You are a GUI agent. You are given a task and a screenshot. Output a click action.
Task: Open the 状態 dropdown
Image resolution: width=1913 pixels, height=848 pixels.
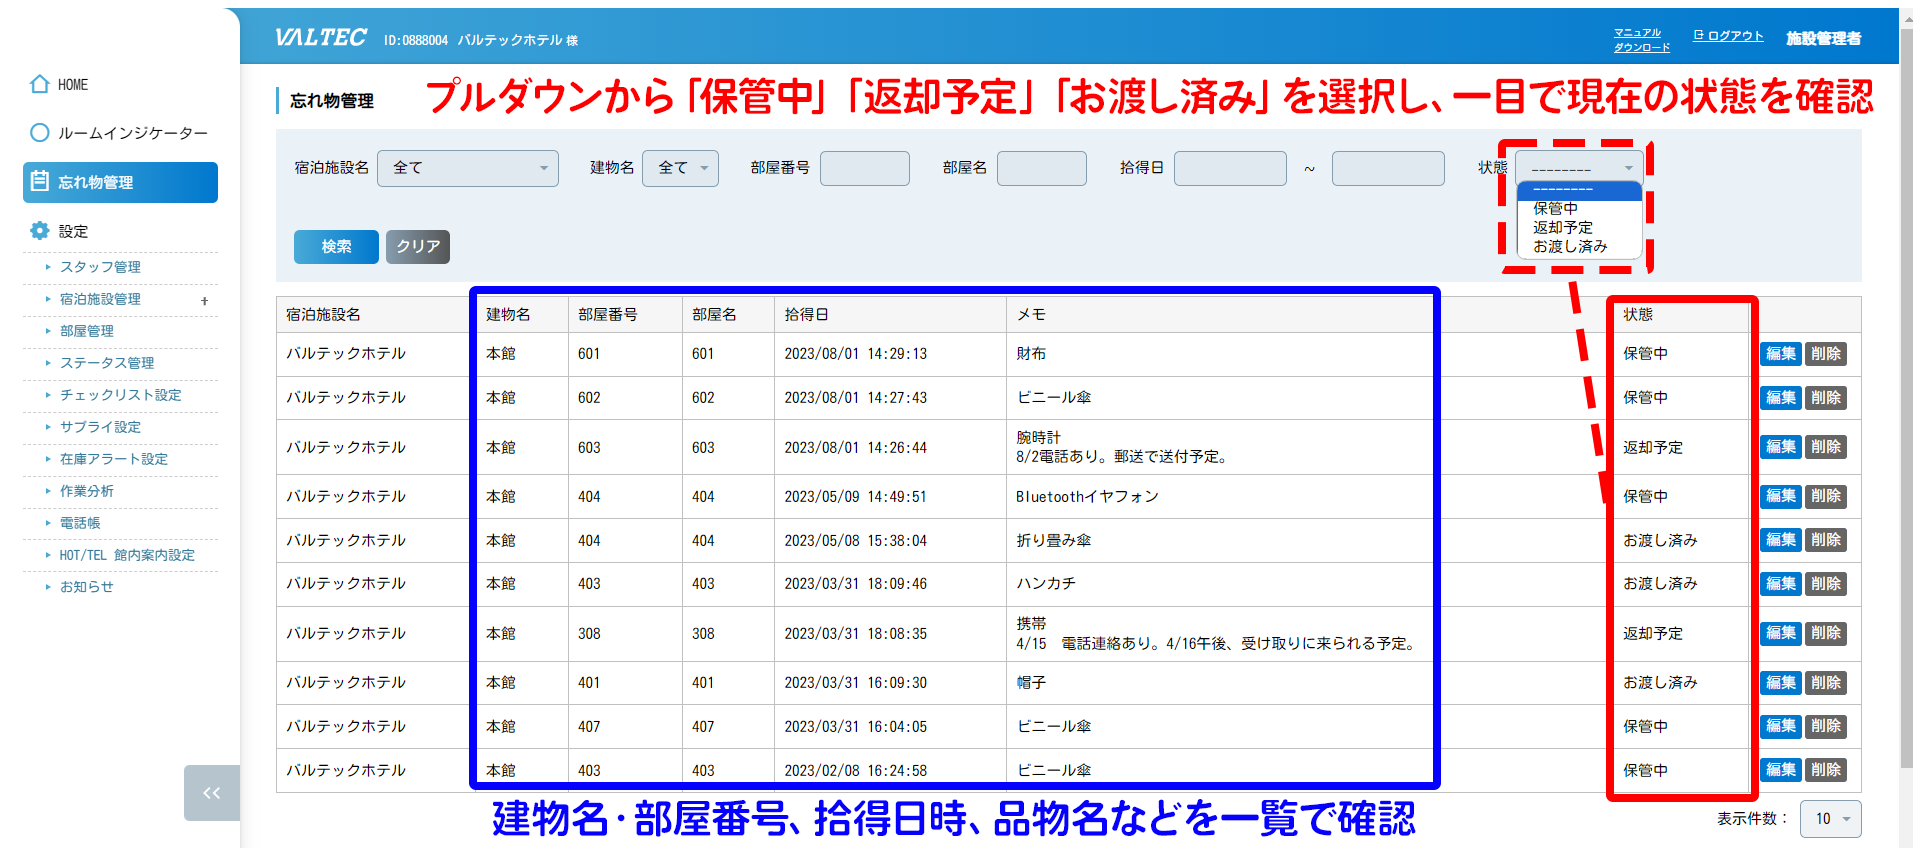tap(1579, 167)
